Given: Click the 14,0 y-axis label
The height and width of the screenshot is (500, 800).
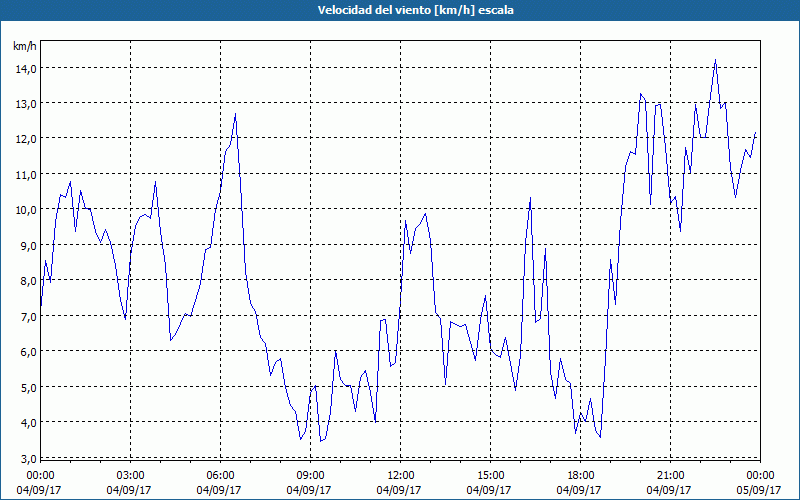Looking at the screenshot, I should pyautogui.click(x=25, y=68).
